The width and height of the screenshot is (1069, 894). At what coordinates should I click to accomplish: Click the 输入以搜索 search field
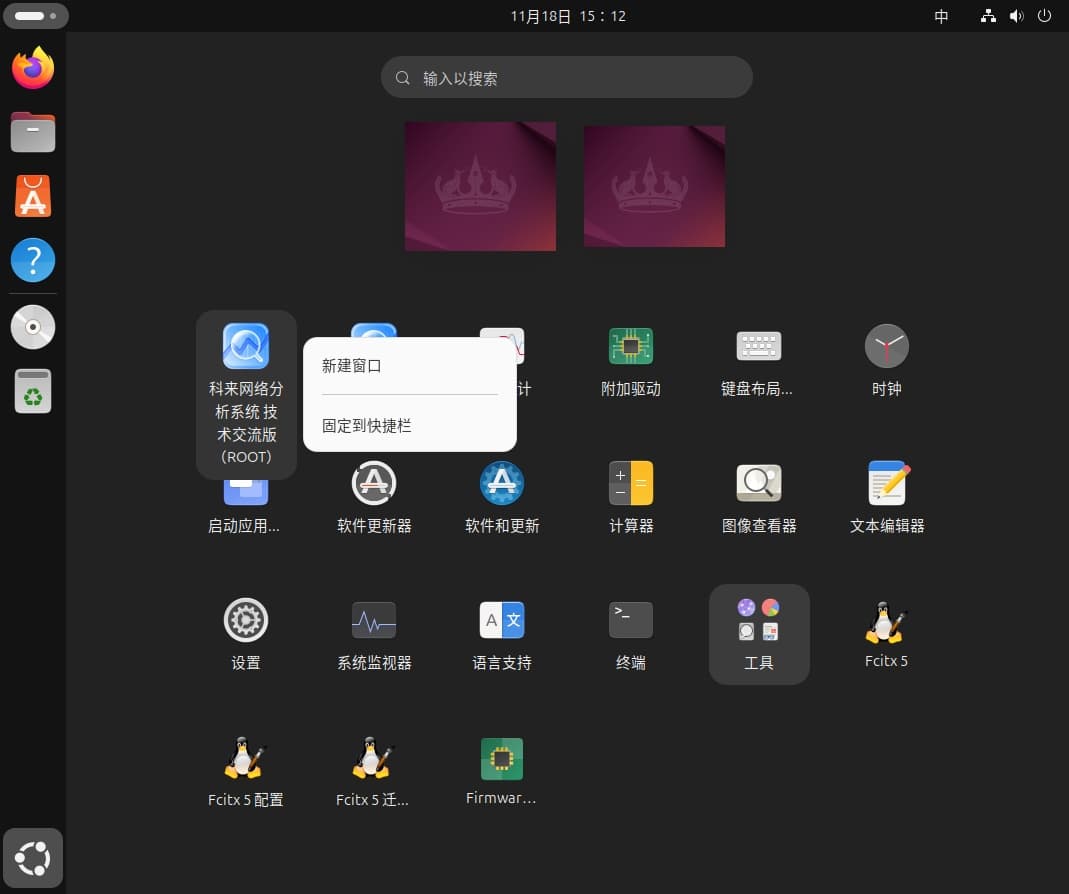566,78
